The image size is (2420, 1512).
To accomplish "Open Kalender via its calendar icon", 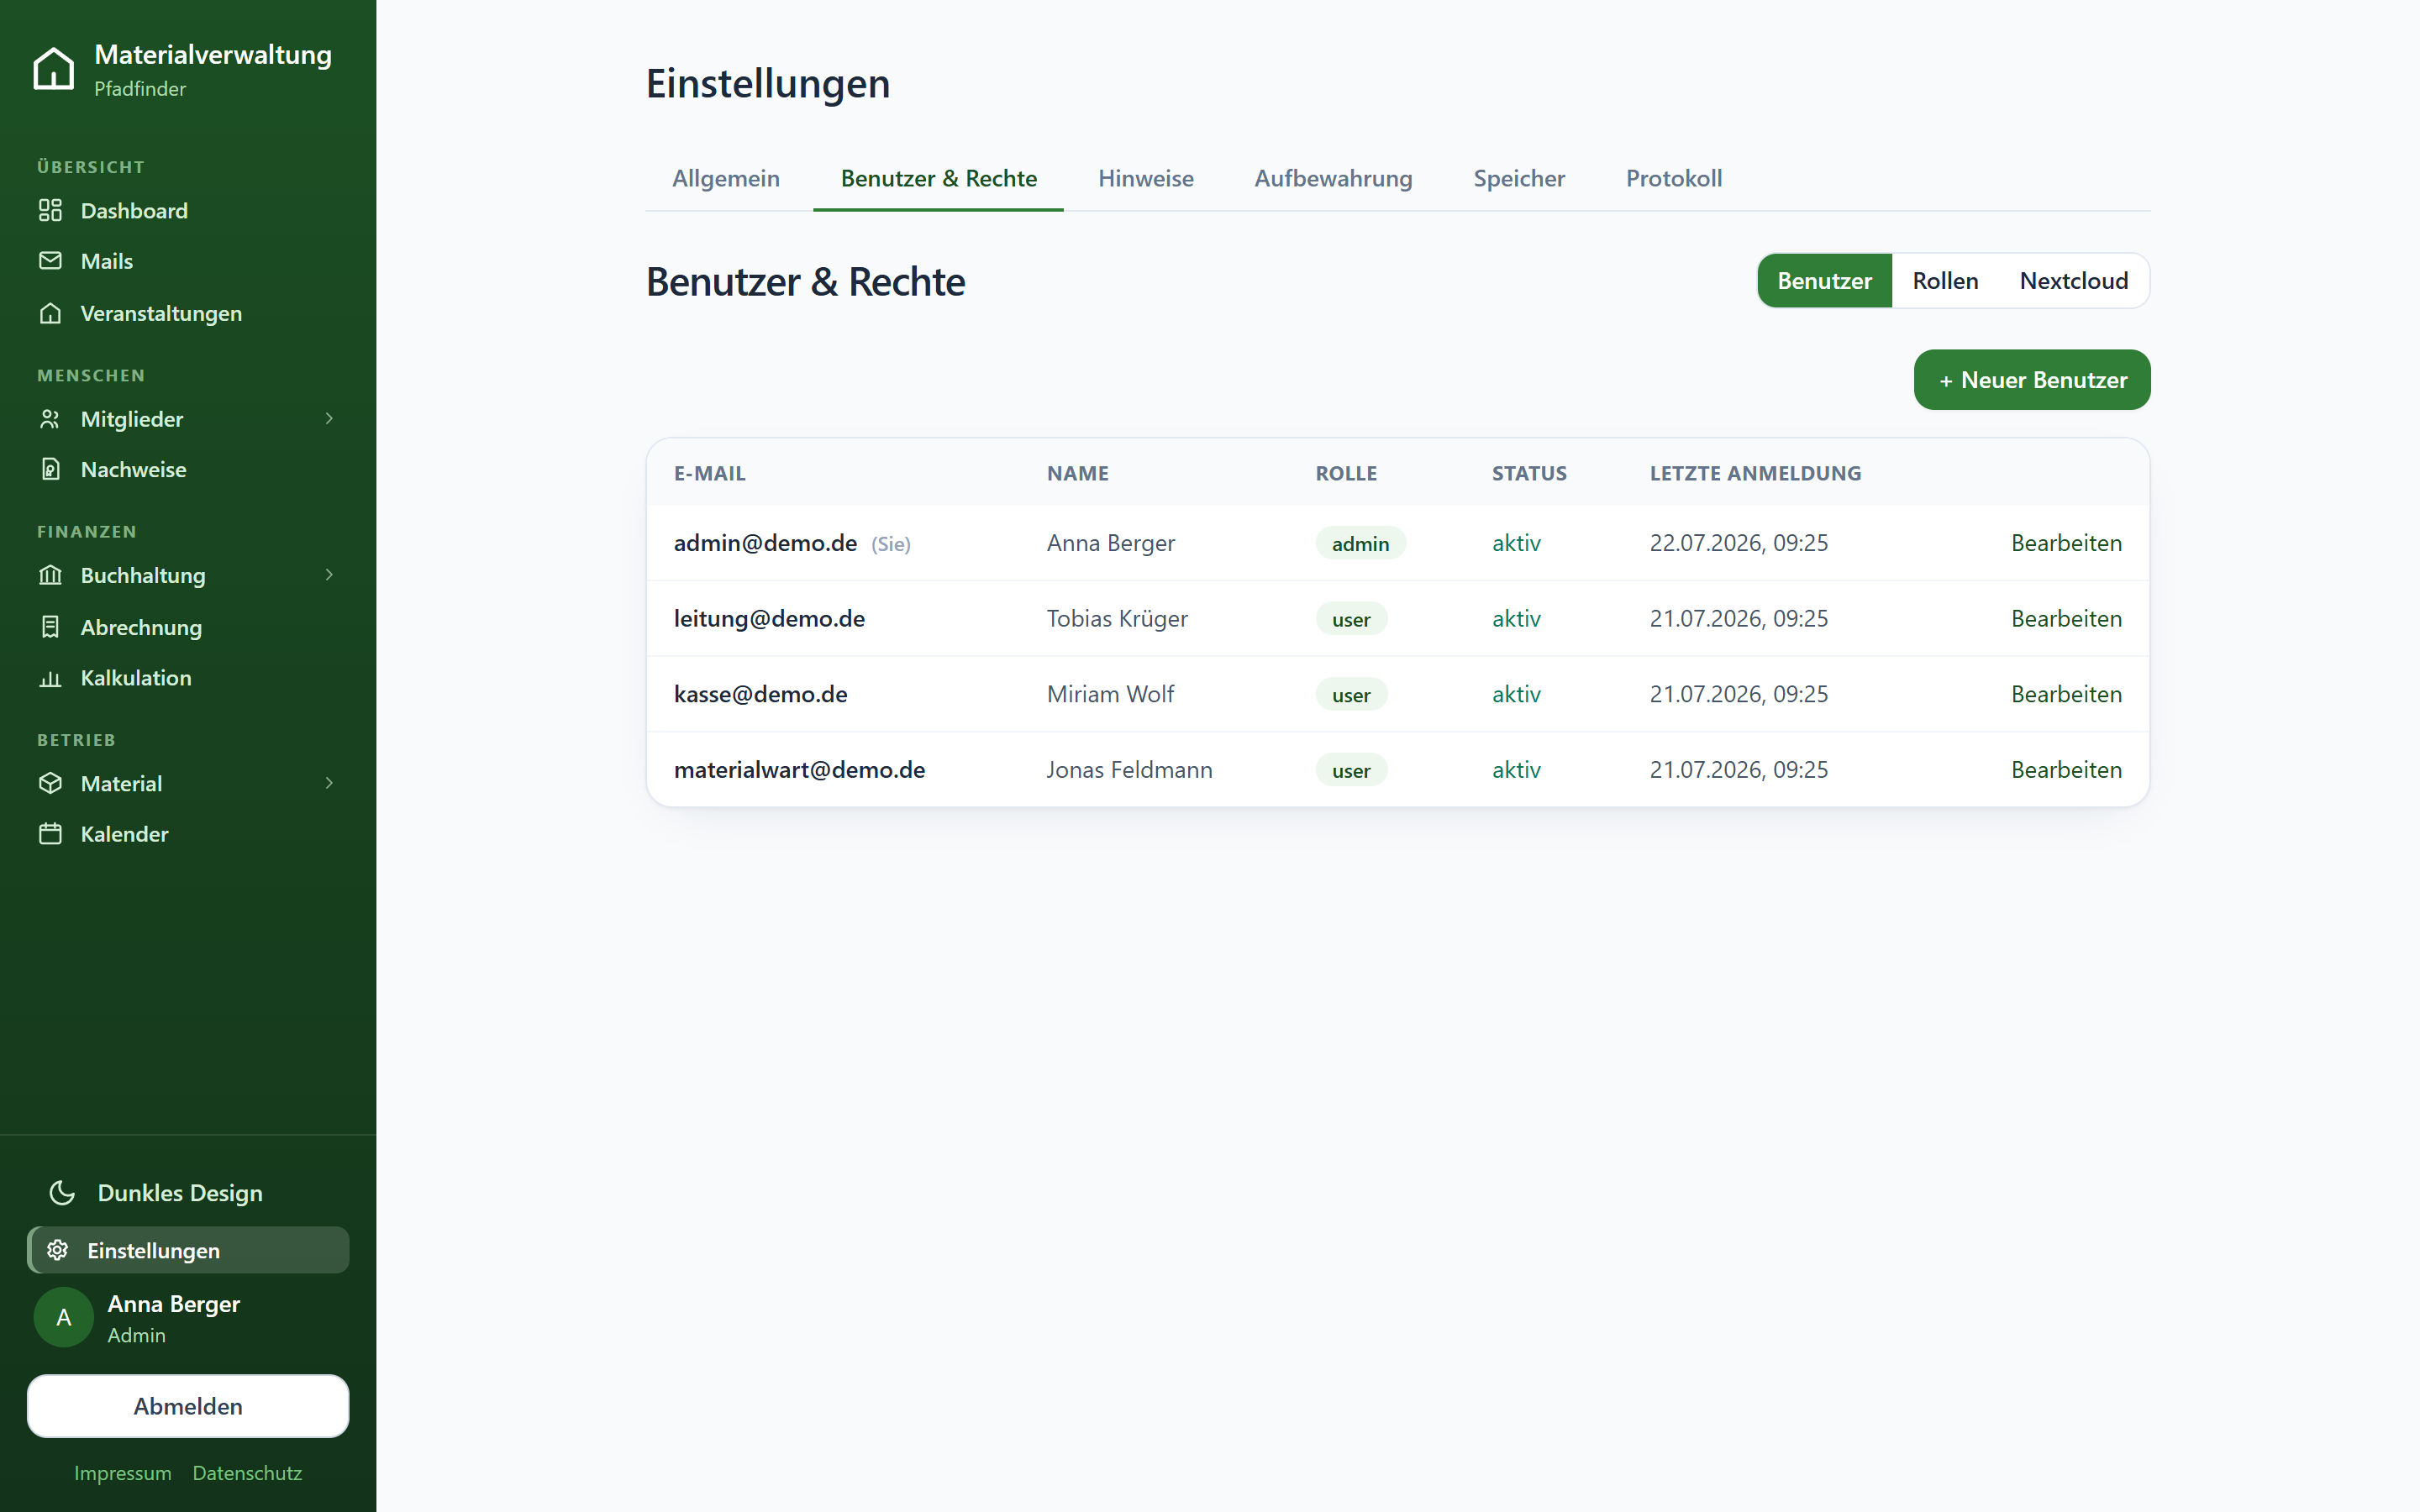I will coord(50,834).
